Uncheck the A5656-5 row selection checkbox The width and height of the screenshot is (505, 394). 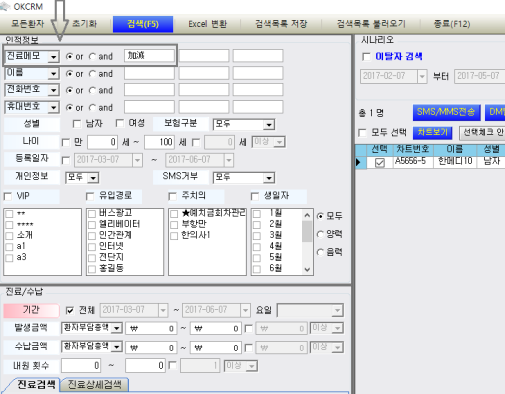(x=380, y=163)
